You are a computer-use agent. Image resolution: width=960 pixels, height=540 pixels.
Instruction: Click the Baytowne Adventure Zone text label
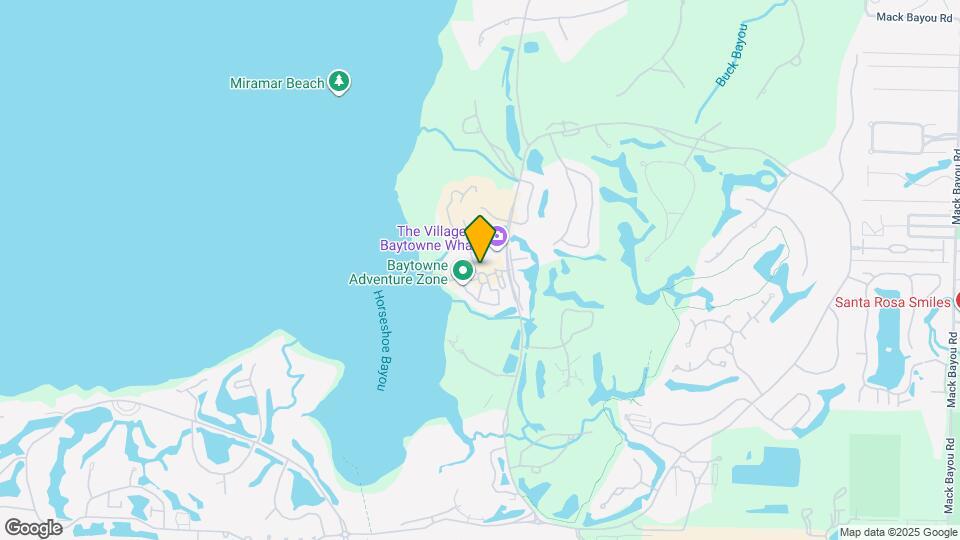pos(399,272)
